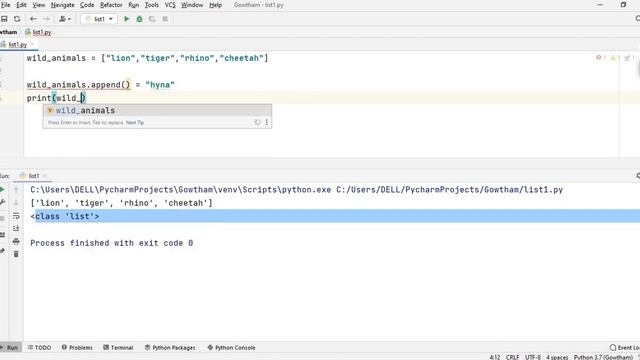Click the red error indicator in editor corner

tap(600, 58)
